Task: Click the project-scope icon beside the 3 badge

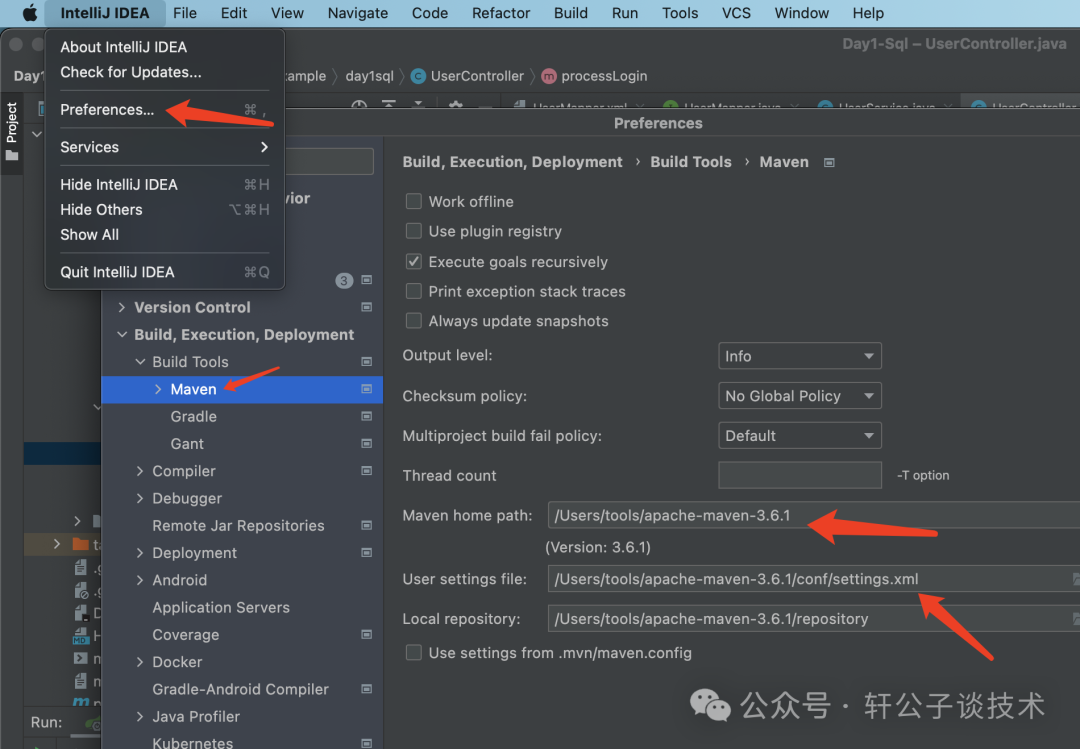Action: click(366, 280)
